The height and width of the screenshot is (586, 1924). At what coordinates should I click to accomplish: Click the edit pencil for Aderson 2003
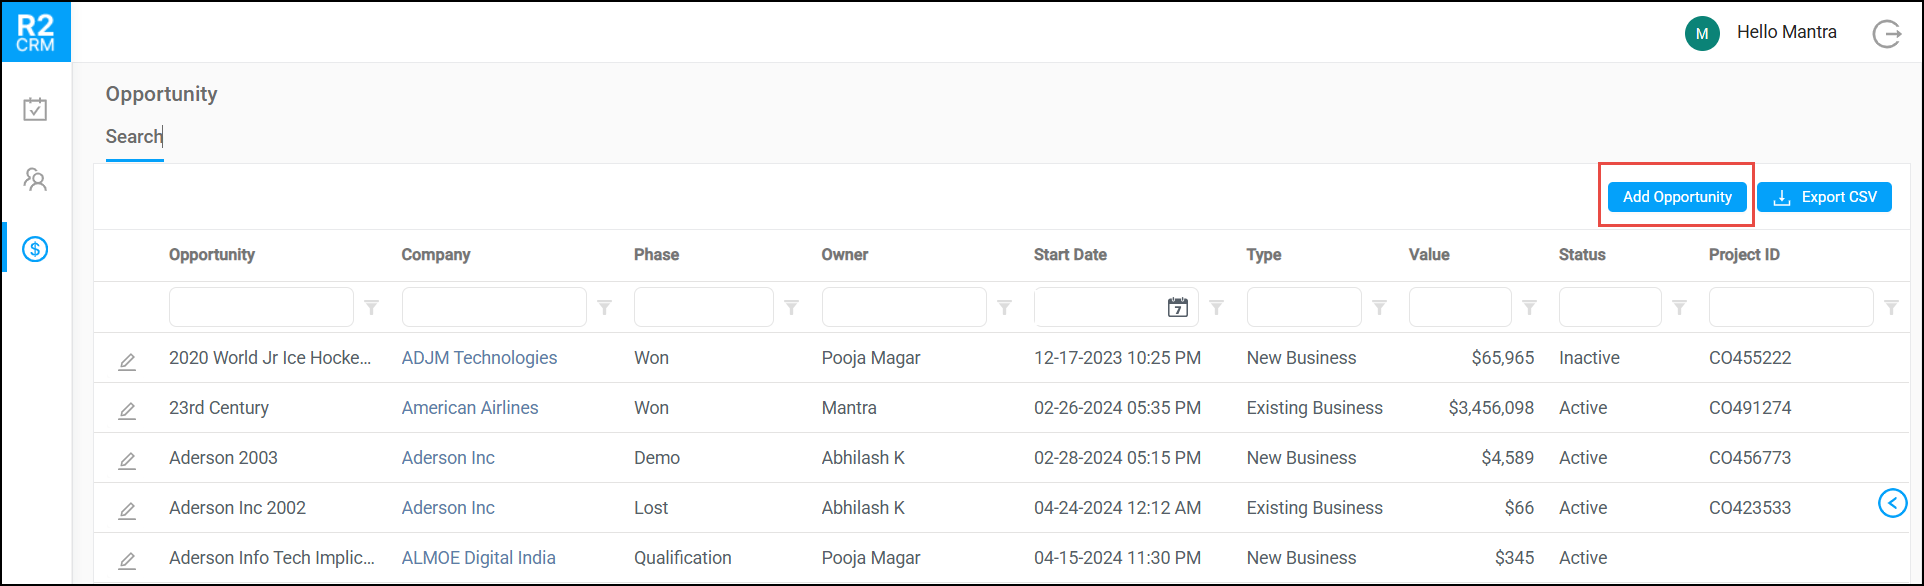coord(127,460)
